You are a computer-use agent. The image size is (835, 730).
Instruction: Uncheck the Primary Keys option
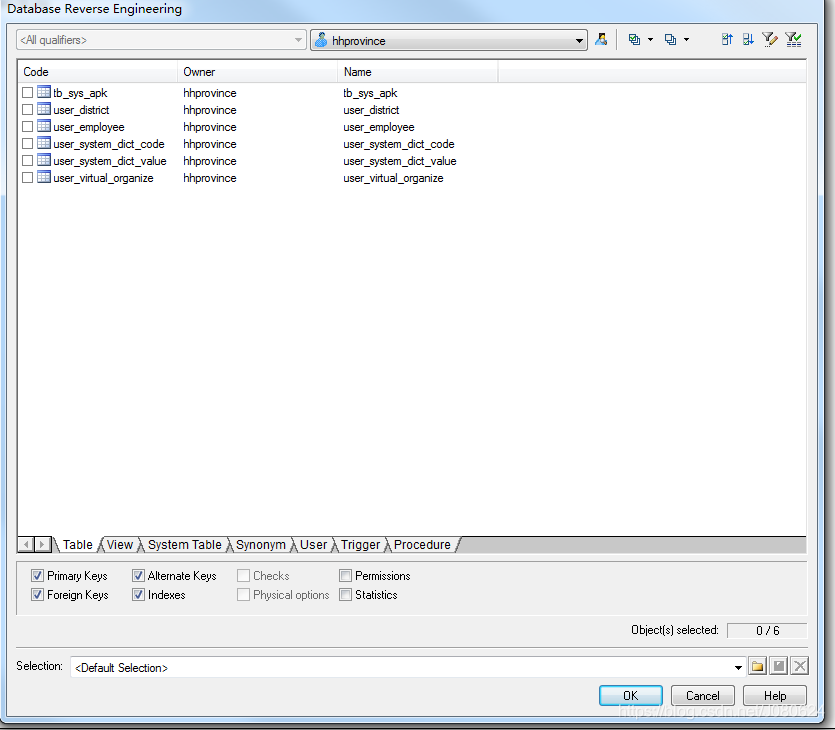click(x=37, y=576)
